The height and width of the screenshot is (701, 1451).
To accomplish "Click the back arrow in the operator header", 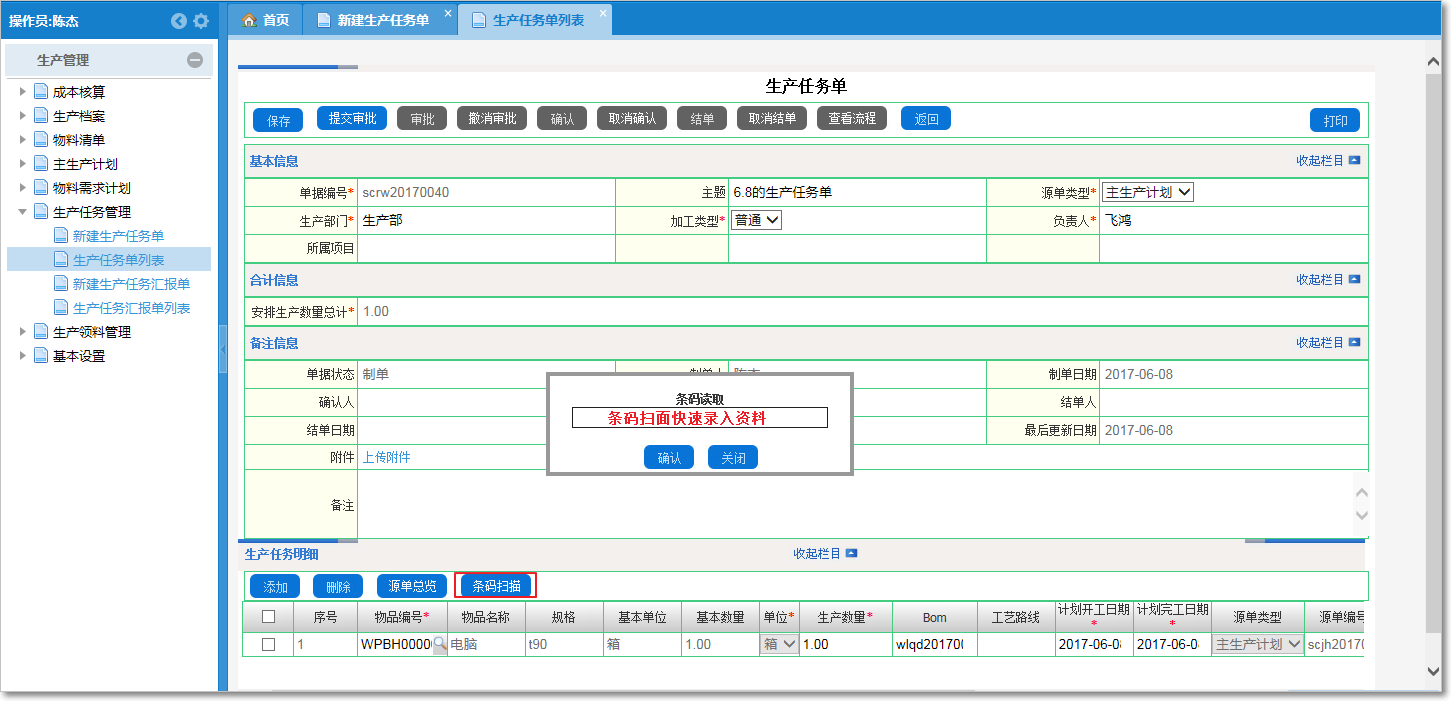I will (x=179, y=20).
